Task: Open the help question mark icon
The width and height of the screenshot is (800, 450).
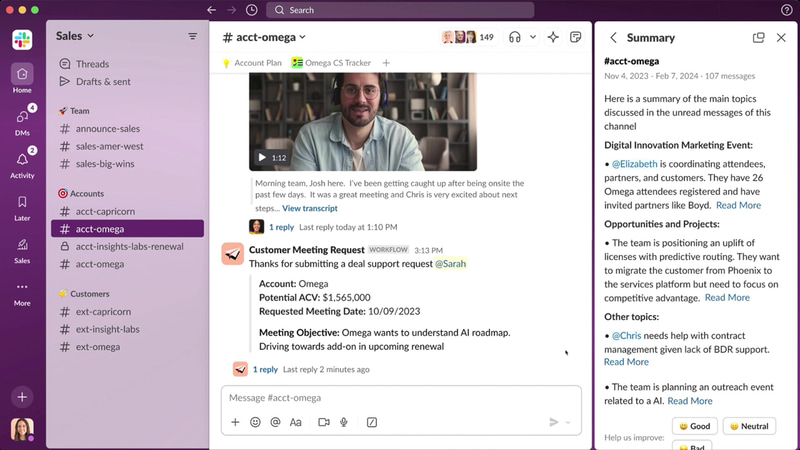Action: point(786,10)
